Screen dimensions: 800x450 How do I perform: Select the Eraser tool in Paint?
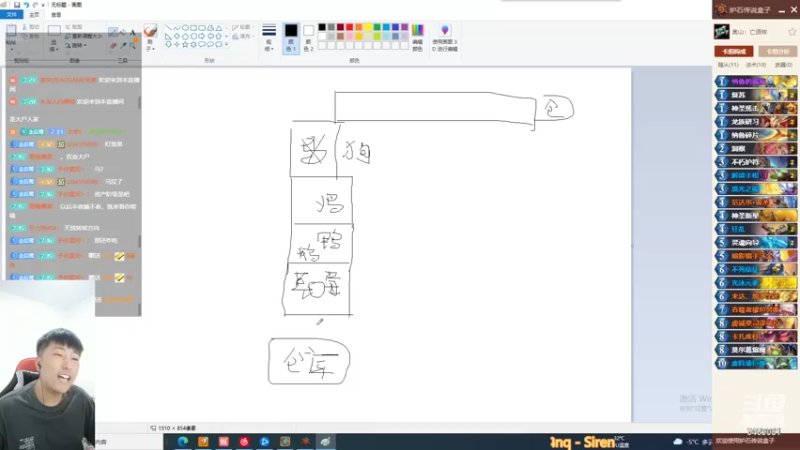point(113,45)
